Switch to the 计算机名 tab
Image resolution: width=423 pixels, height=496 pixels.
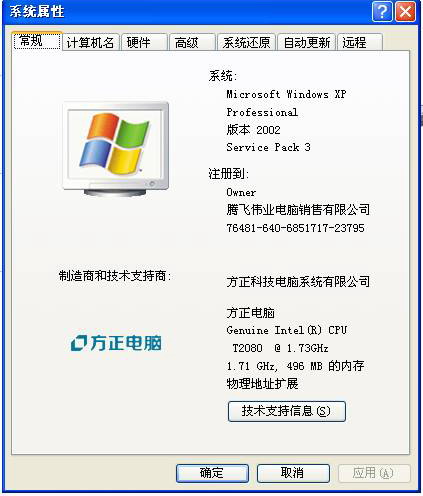[x=91, y=42]
